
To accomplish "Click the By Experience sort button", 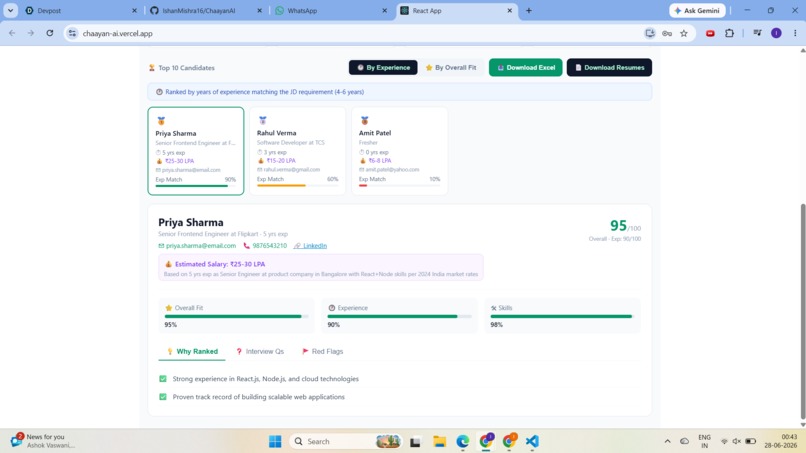I will point(383,67).
